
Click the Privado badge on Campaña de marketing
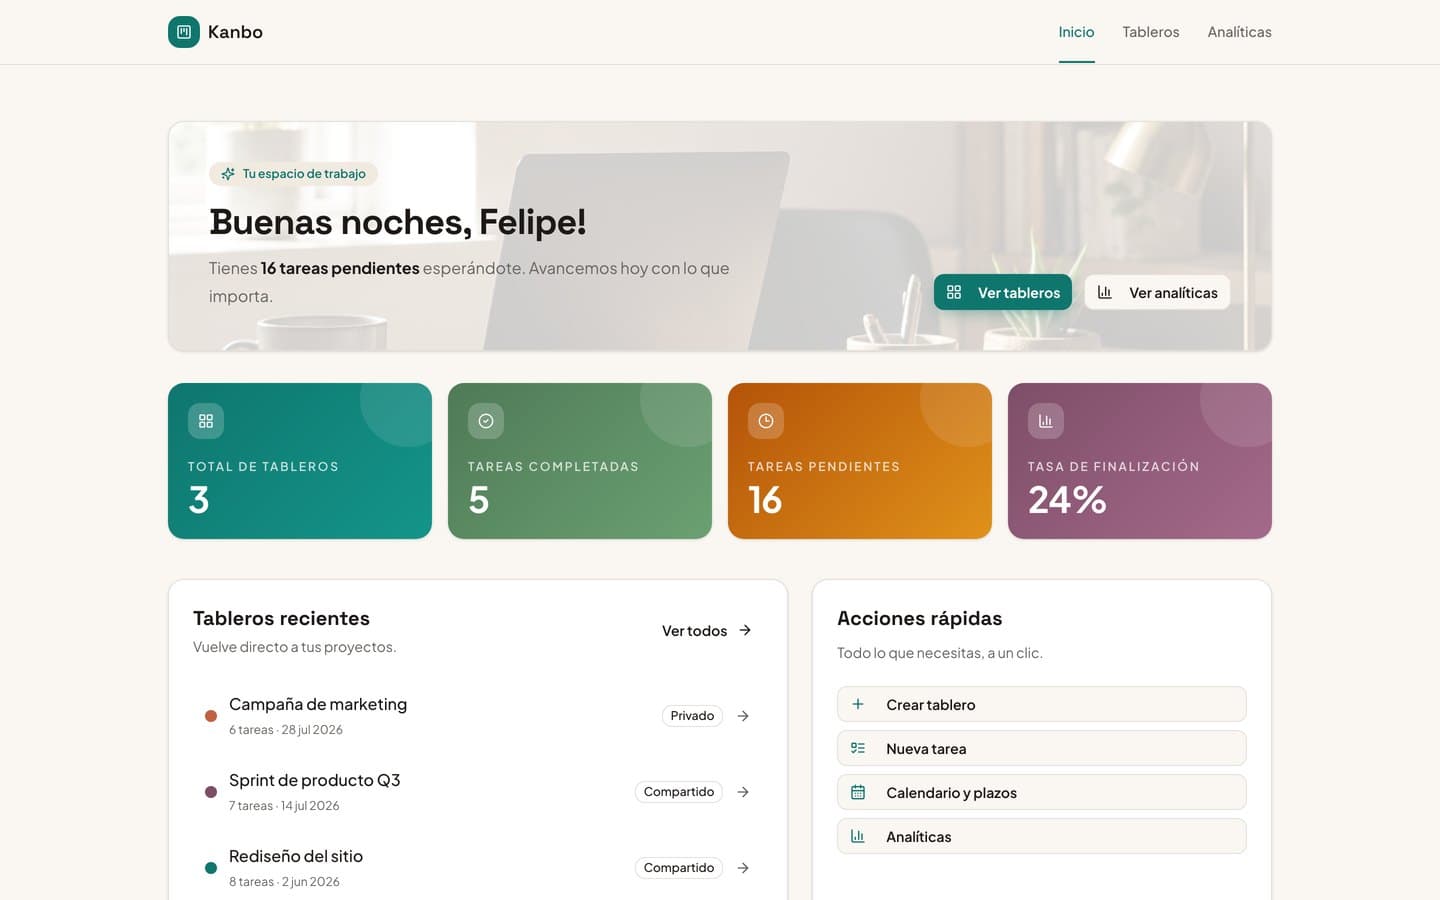click(x=692, y=716)
